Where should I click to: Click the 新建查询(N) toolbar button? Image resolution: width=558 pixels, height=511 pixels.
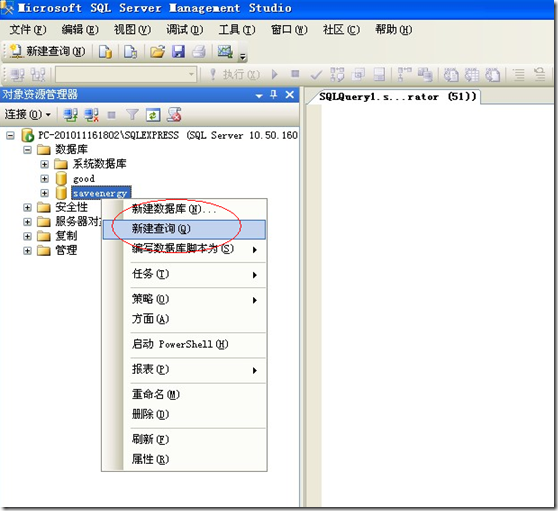(x=48, y=51)
